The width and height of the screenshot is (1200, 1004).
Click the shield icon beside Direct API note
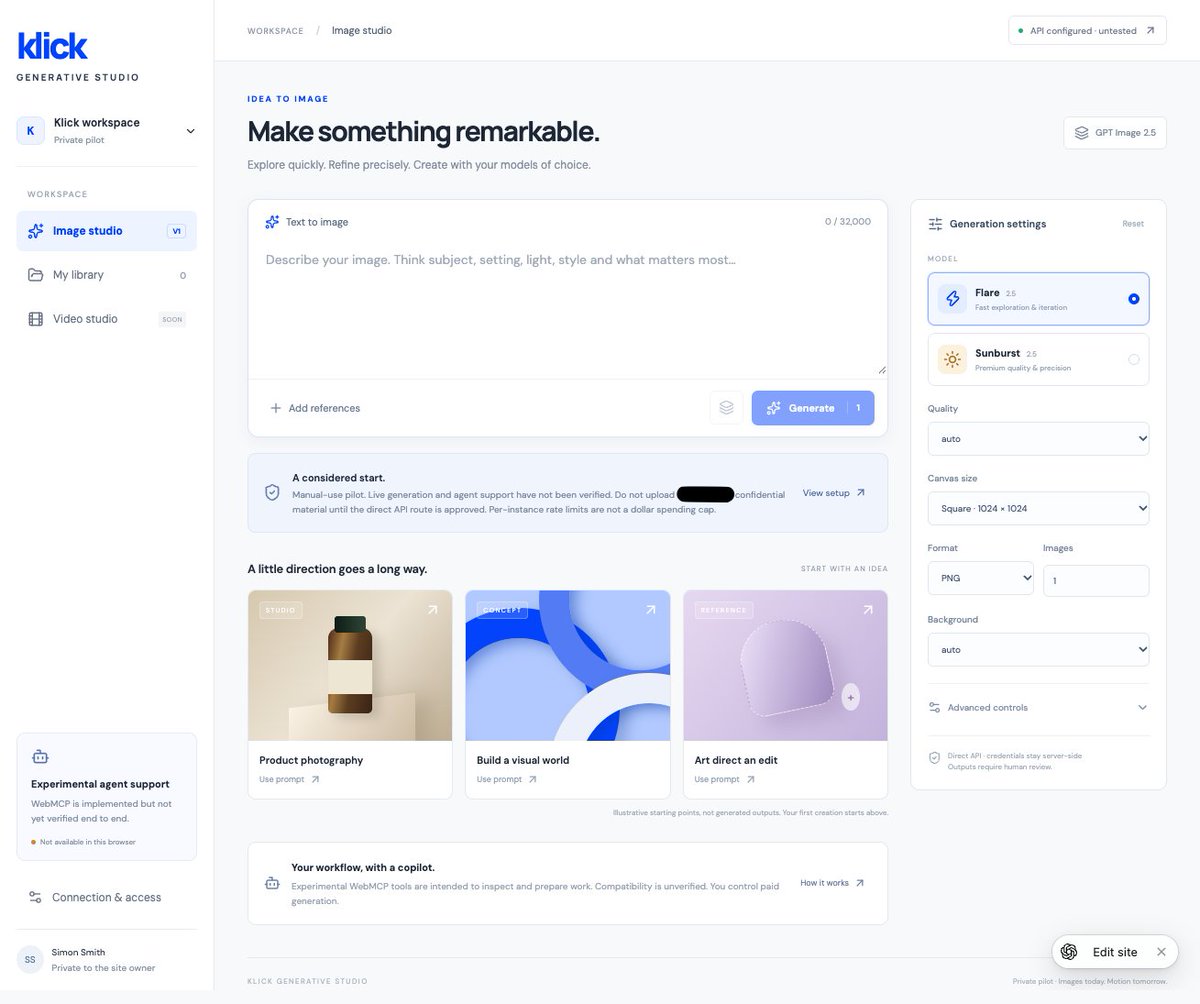(x=934, y=759)
